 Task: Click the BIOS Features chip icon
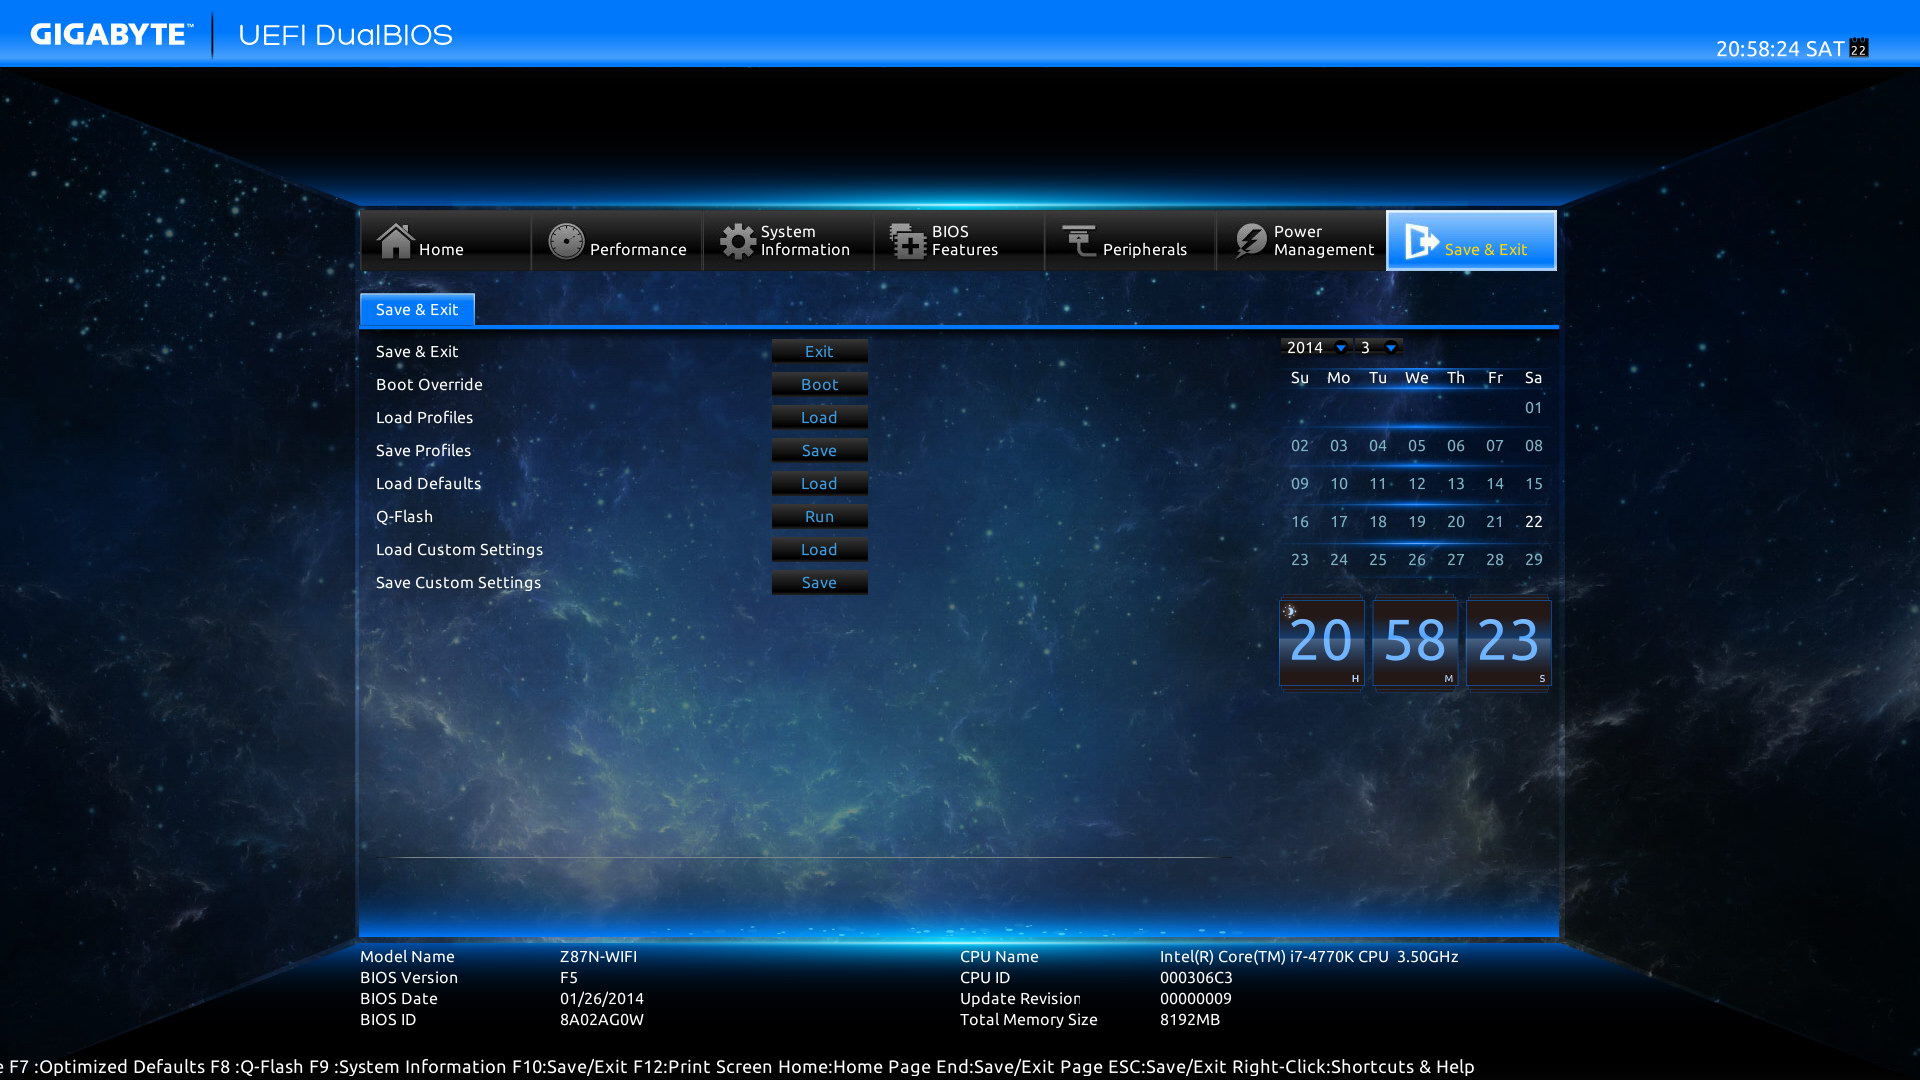tap(908, 241)
